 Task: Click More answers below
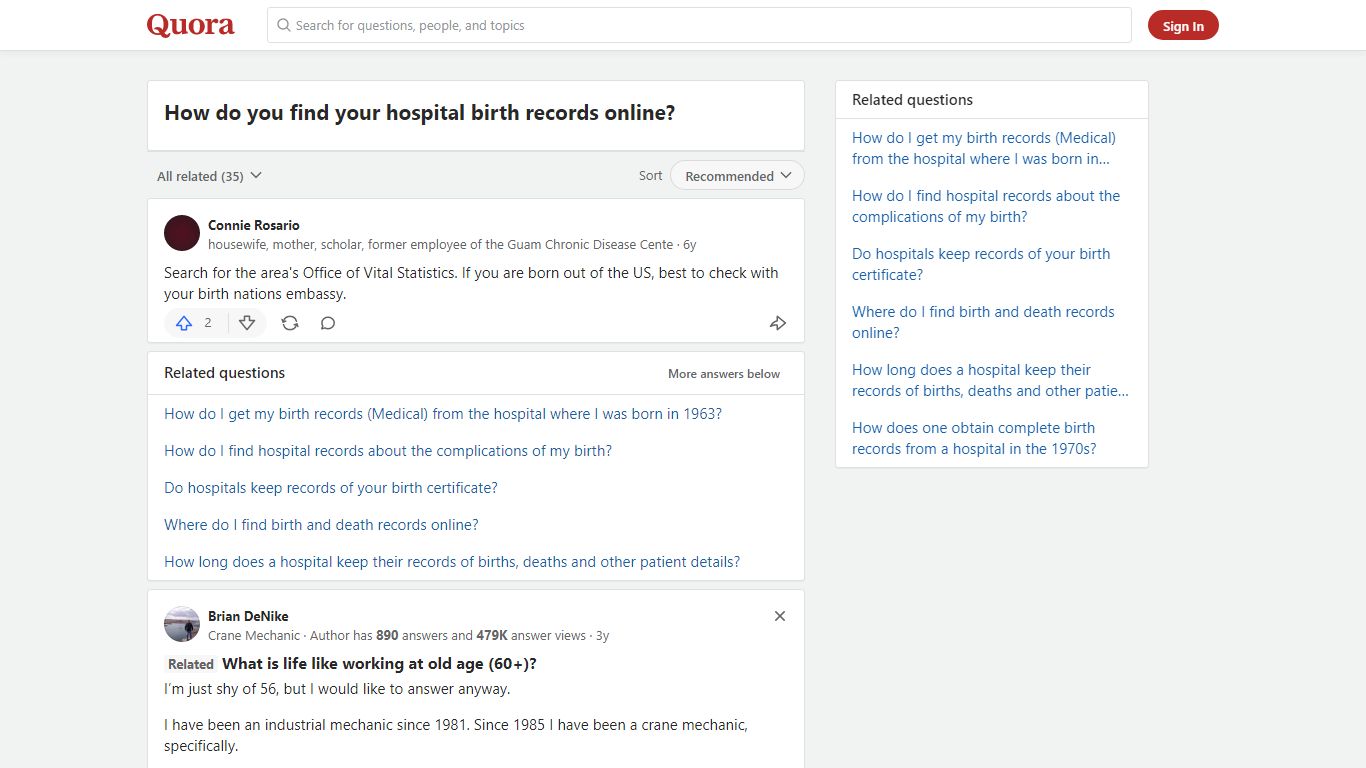coord(724,374)
